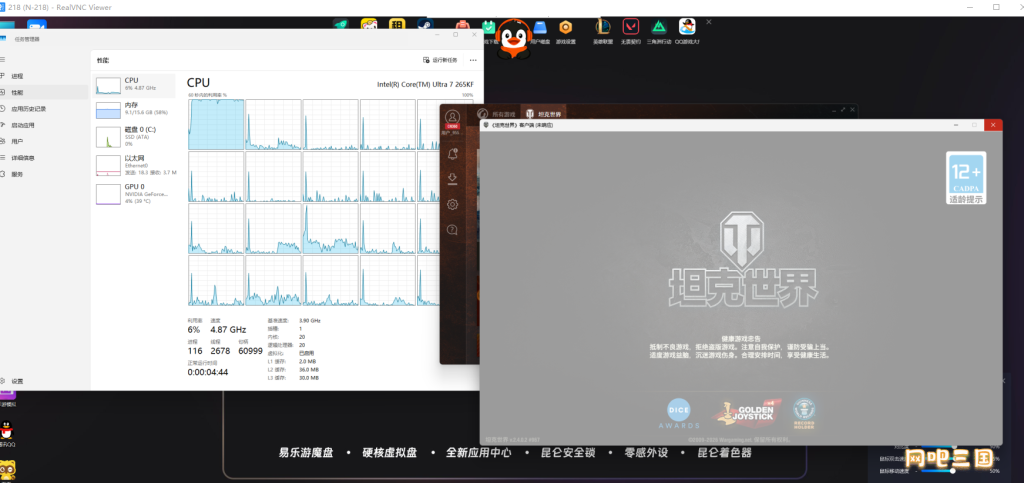Select the 磁盘 0 (C:) performance entry
Viewport: 1024px width, 483px height.
pyautogui.click(x=135, y=136)
